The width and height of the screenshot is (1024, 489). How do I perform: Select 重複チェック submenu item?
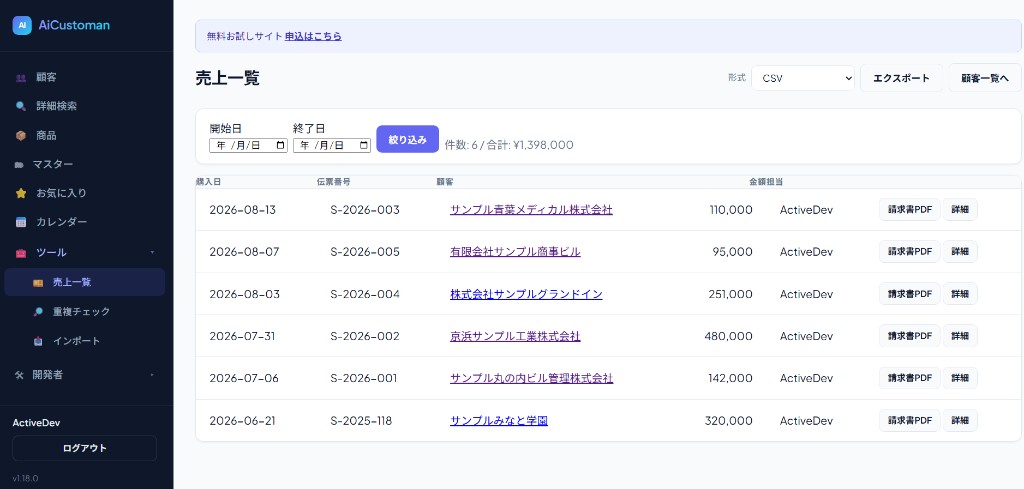[84, 312]
